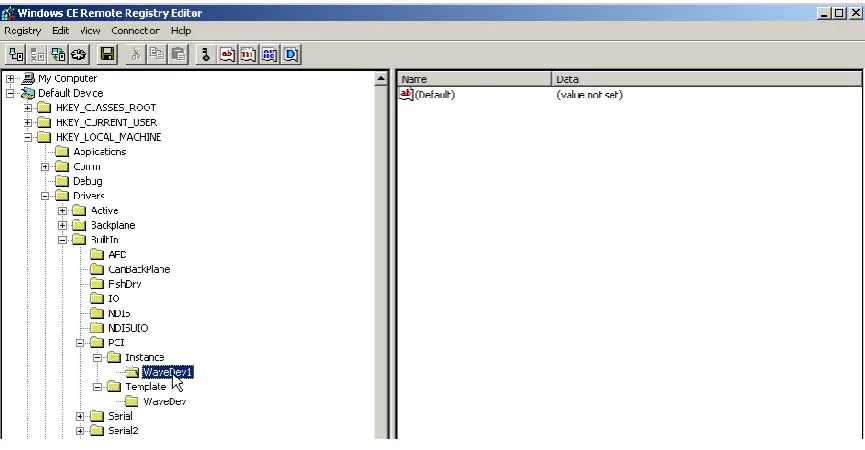Viewport: 865px width, 450px height.
Task: Collapse the Drivers key
Action: click(x=45, y=196)
